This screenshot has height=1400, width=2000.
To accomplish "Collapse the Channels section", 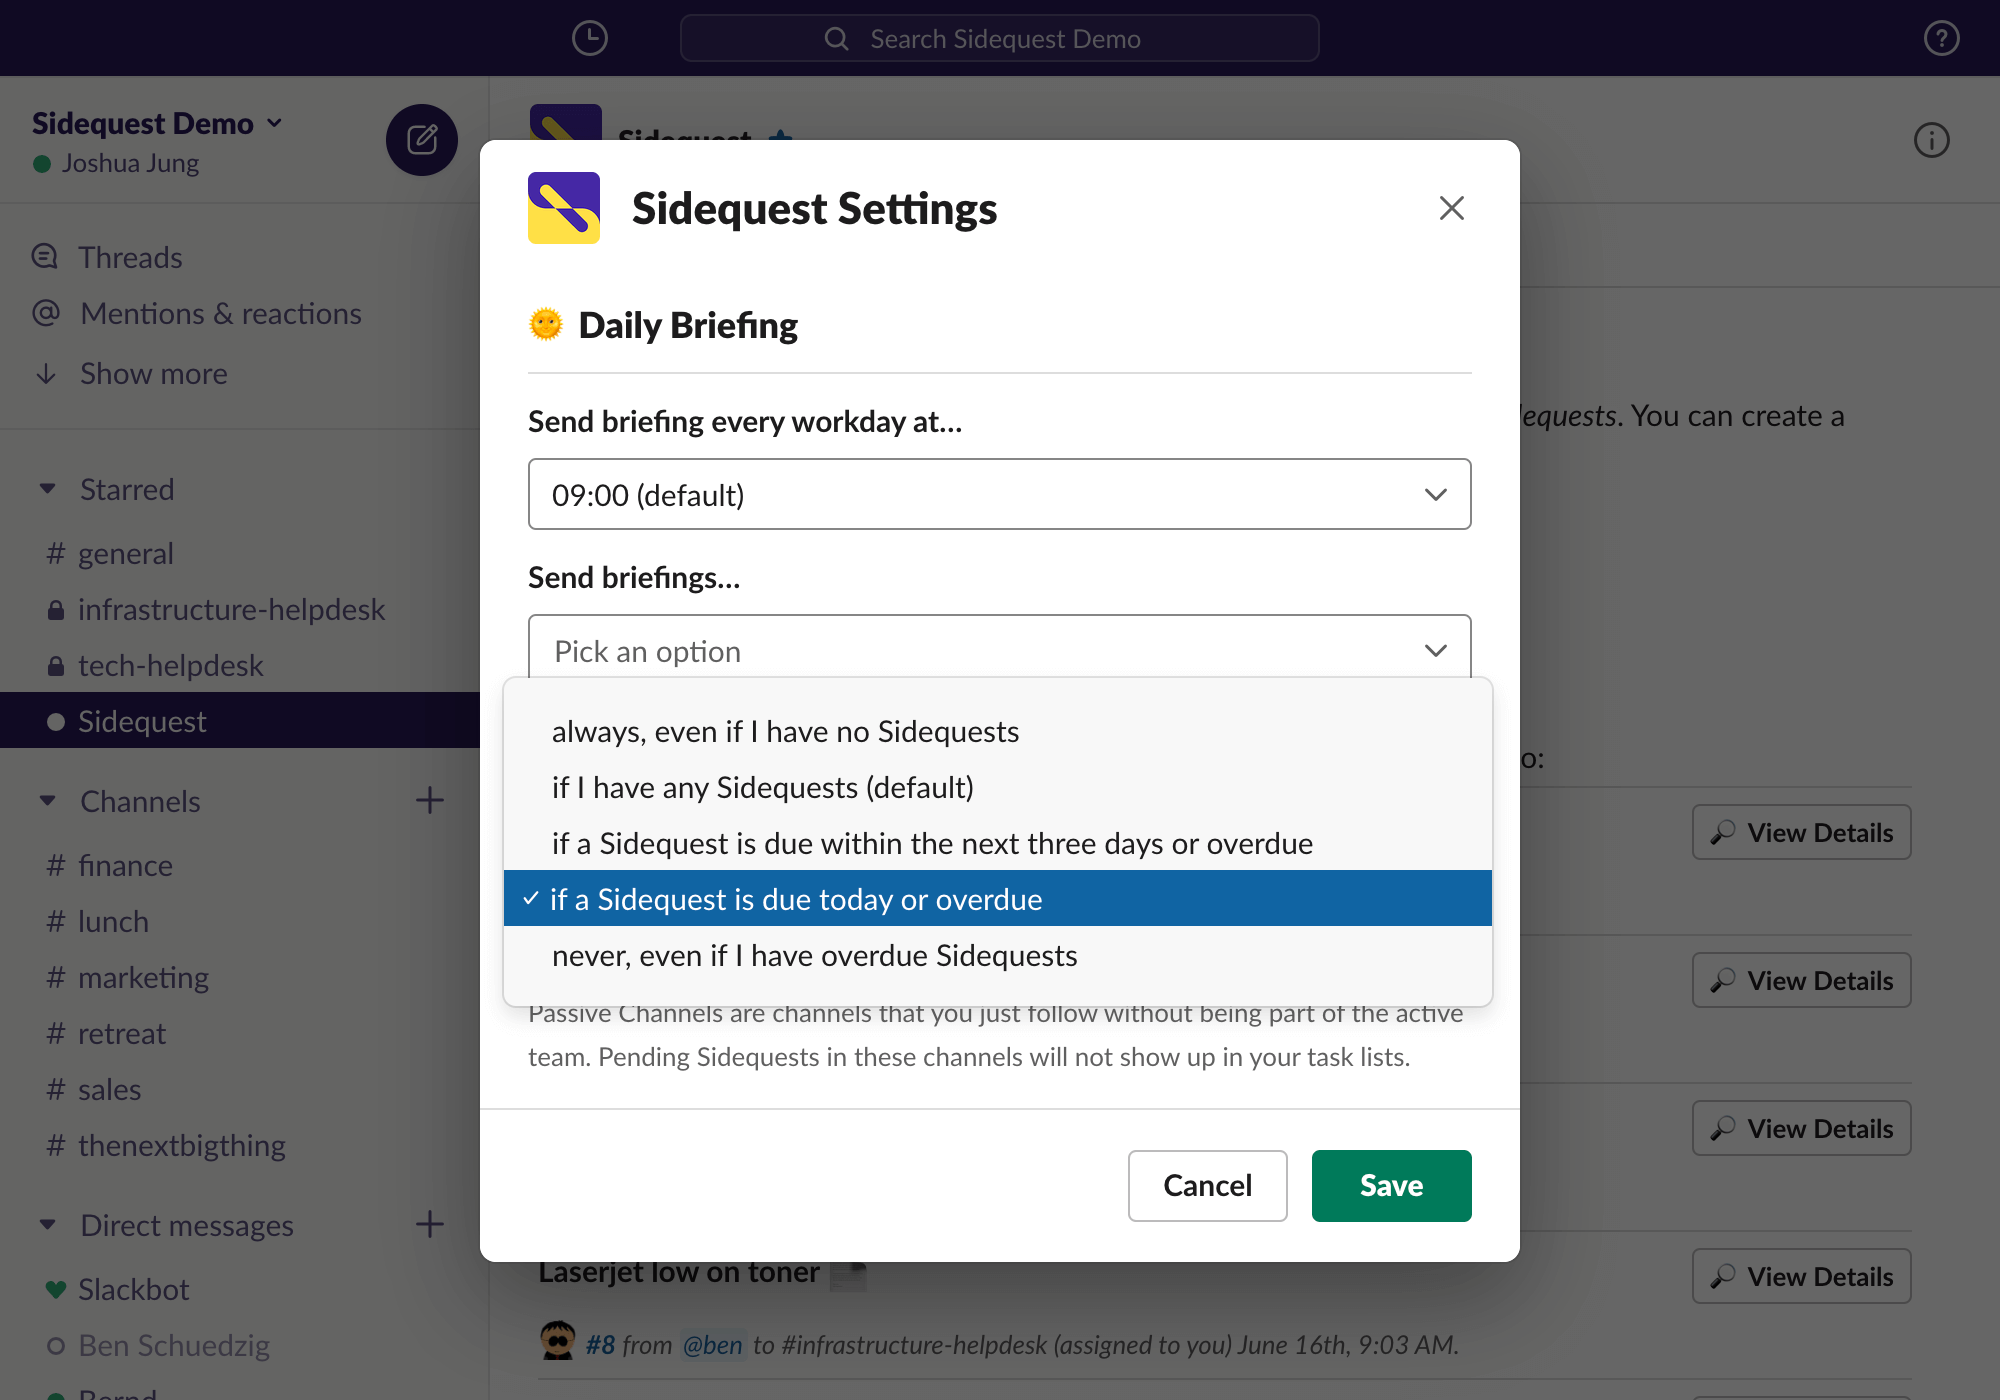I will [47, 801].
